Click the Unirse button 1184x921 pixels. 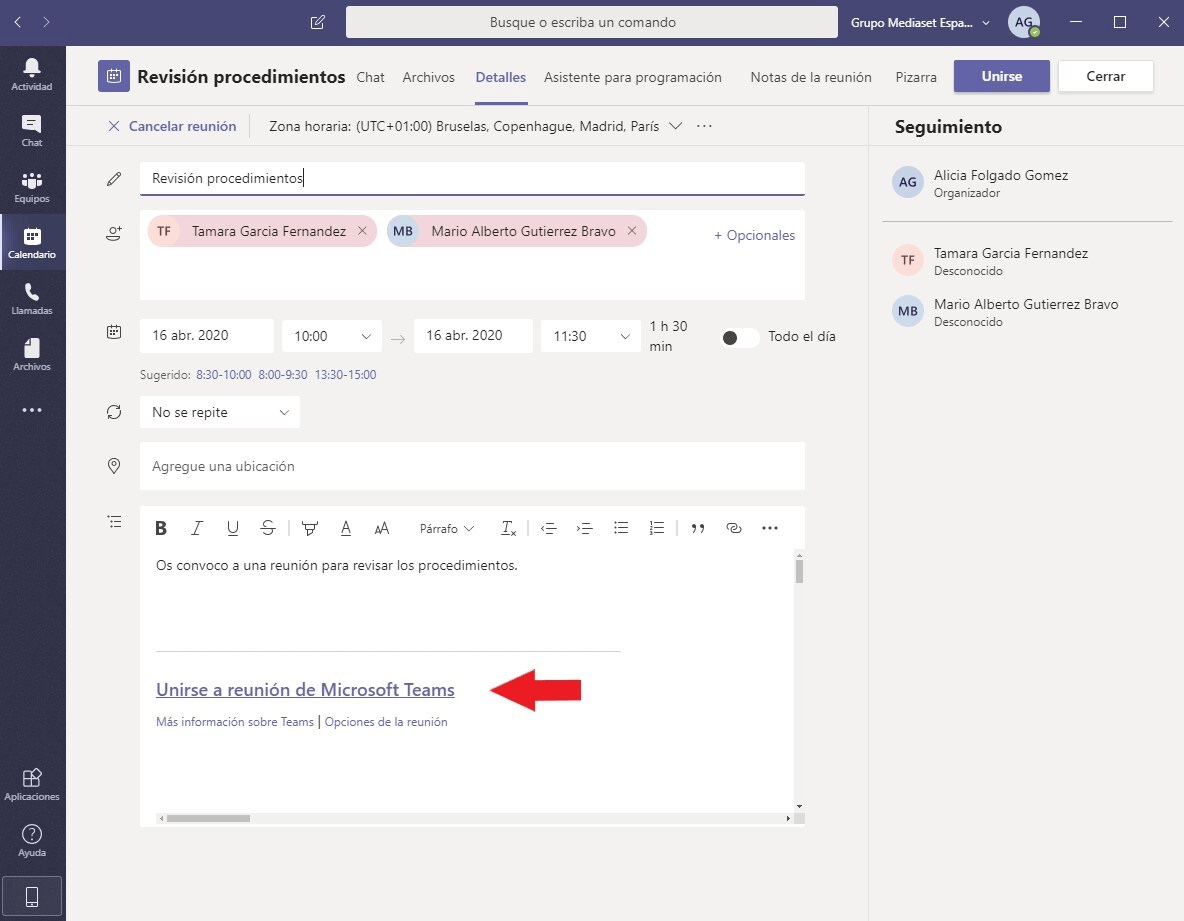click(x=1001, y=76)
